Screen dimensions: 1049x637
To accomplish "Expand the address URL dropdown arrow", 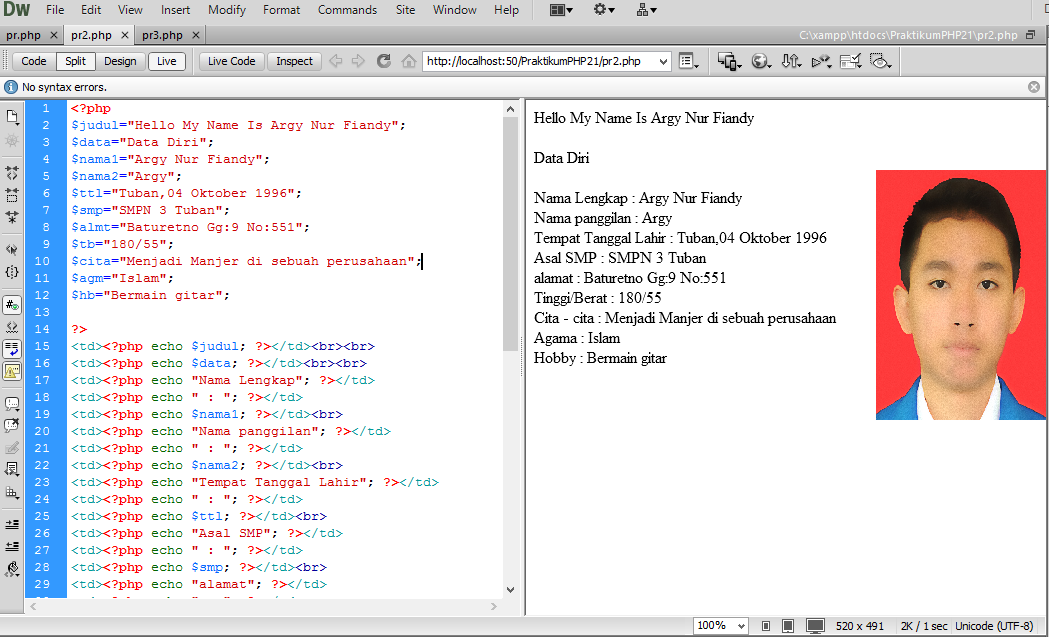I will (x=663, y=62).
